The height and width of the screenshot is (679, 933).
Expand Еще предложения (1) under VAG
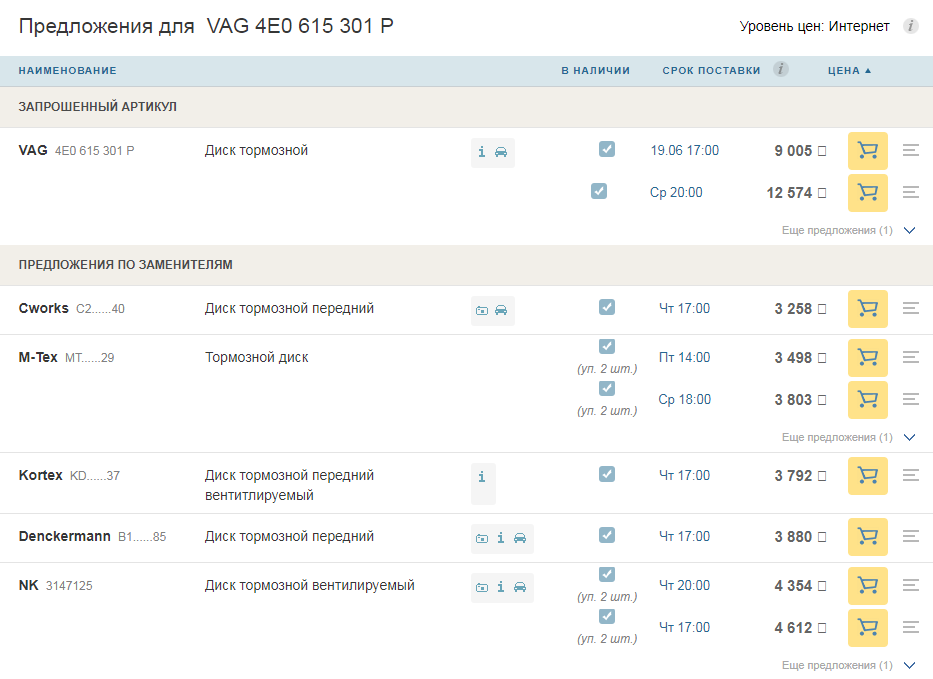point(849,230)
